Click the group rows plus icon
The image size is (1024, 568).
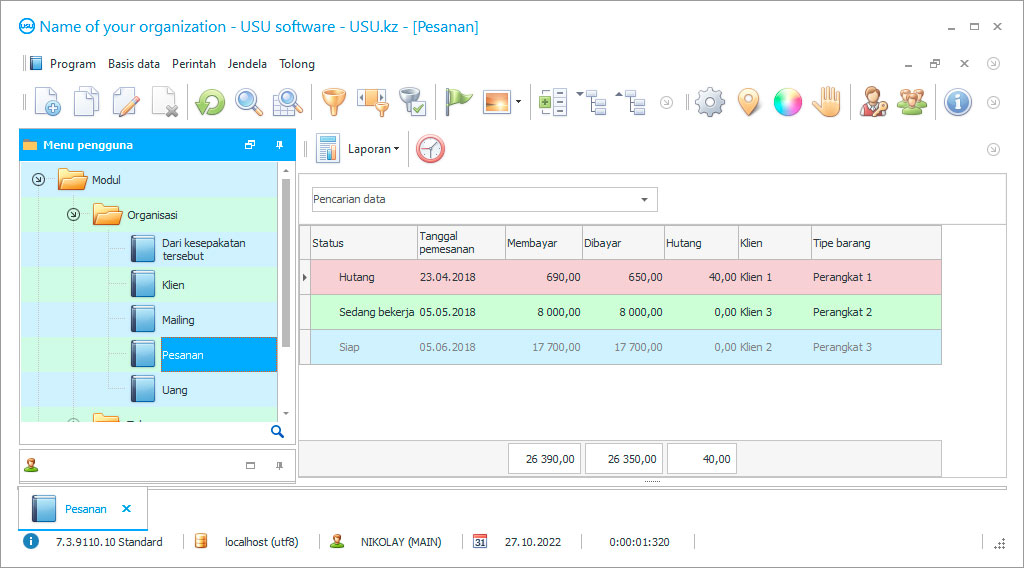(x=552, y=103)
